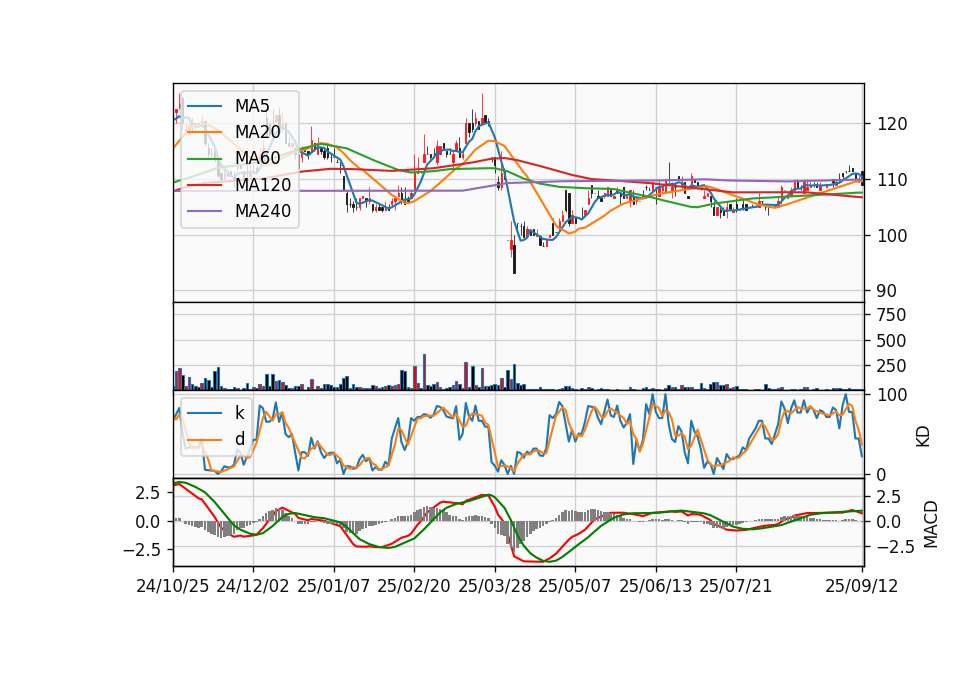Click the left MACD axis value −2.5
This screenshot has height=690, width=960.
pyautogui.click(x=141, y=550)
